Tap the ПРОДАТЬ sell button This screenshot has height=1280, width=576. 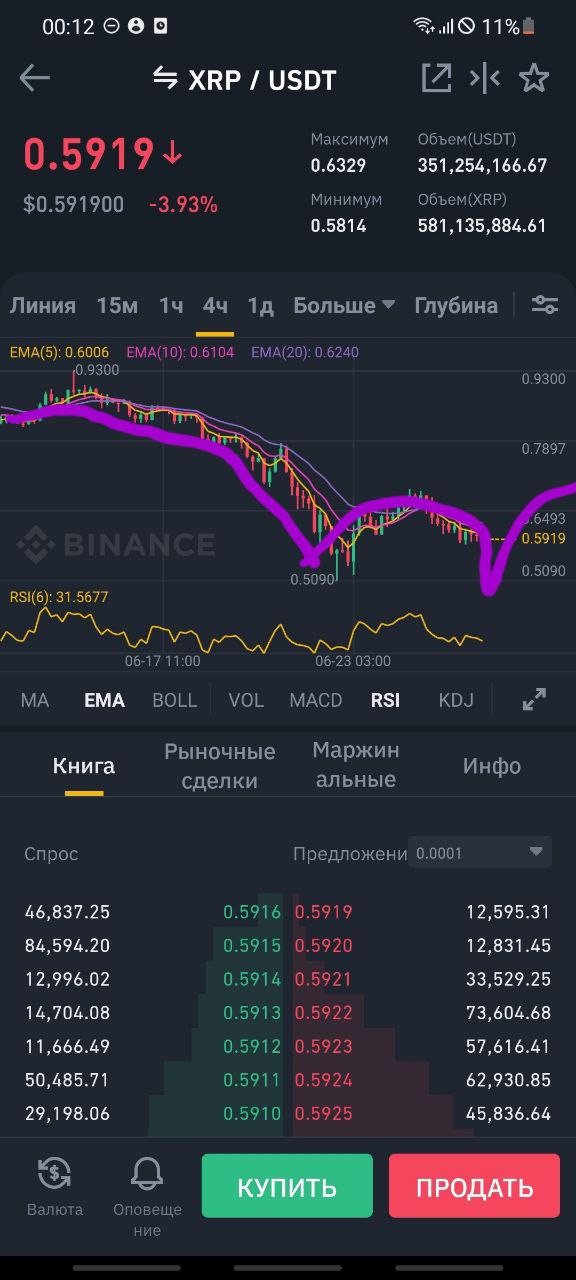(474, 1186)
